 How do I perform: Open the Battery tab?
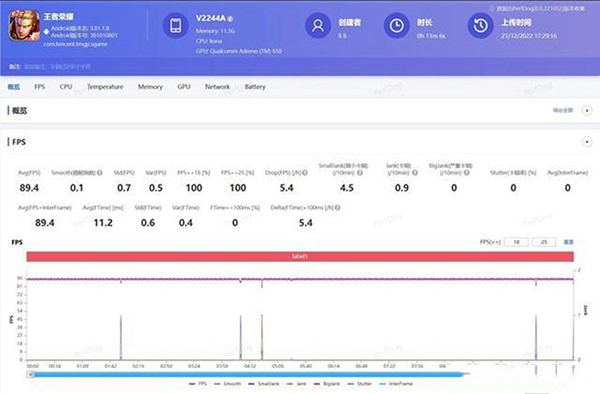pyautogui.click(x=255, y=87)
